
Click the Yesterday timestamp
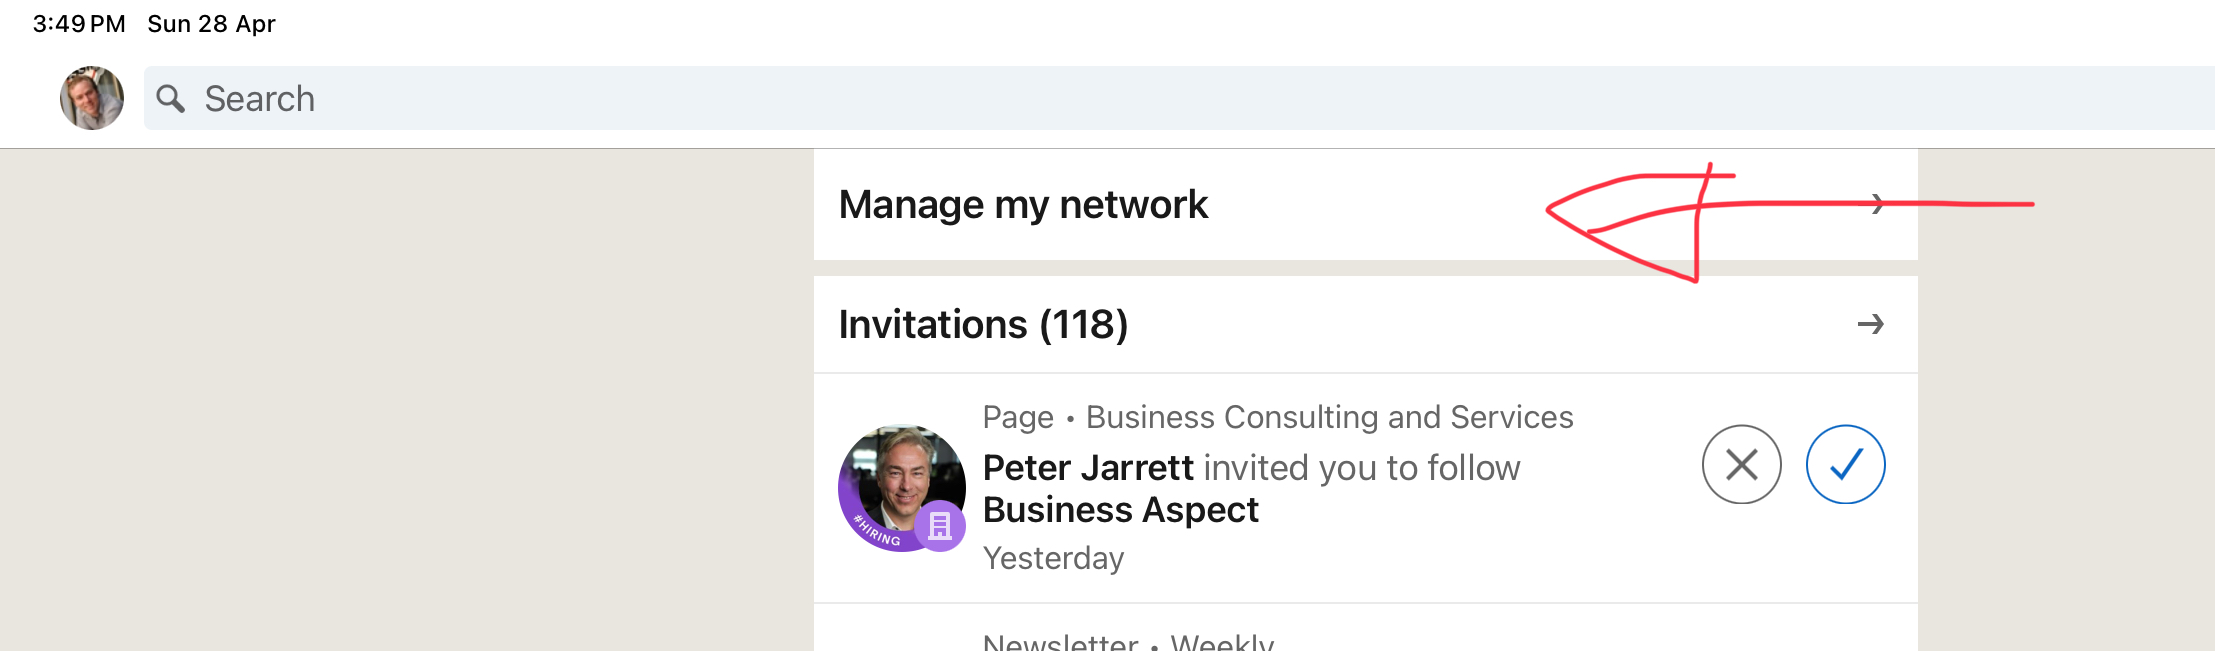click(1053, 558)
